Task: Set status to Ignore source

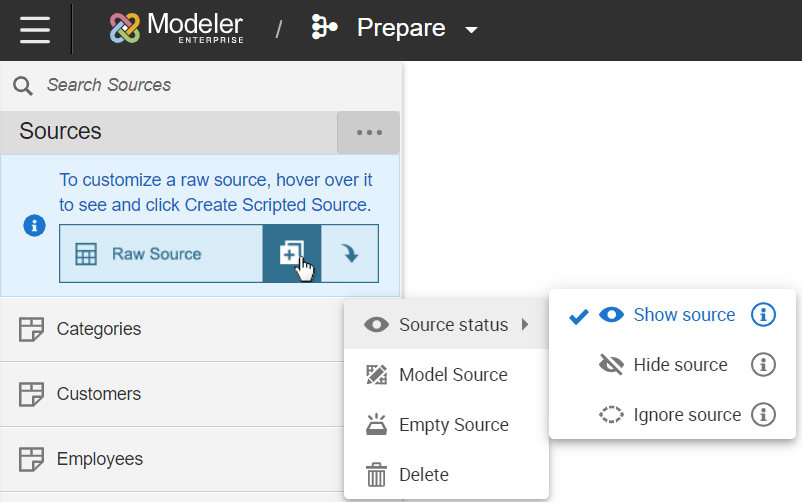Action: coord(687,414)
